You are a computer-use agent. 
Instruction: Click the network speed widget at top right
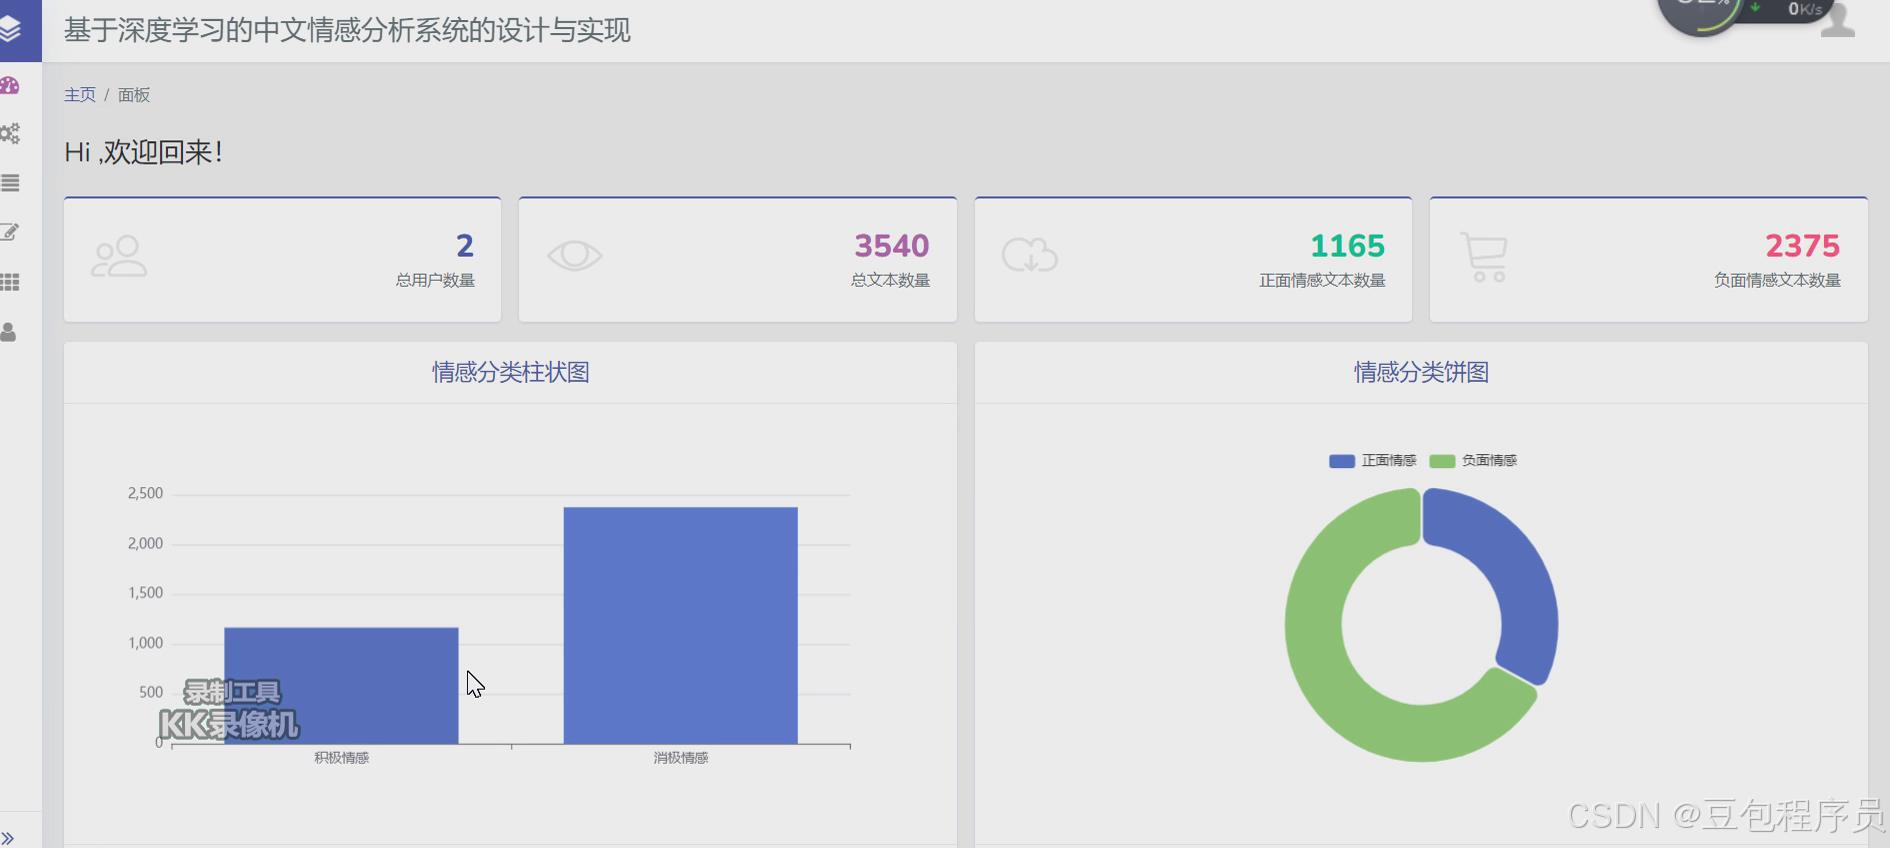(1745, 14)
